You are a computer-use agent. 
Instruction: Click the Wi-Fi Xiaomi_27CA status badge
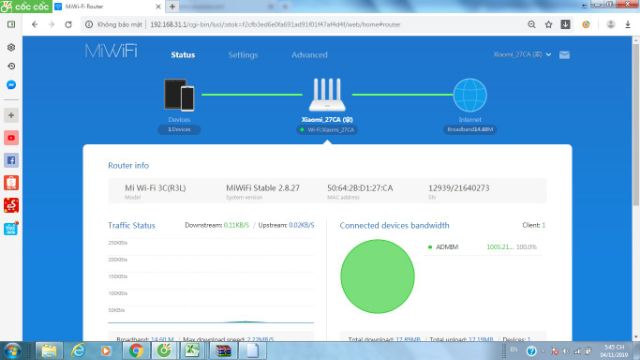tap(327, 130)
